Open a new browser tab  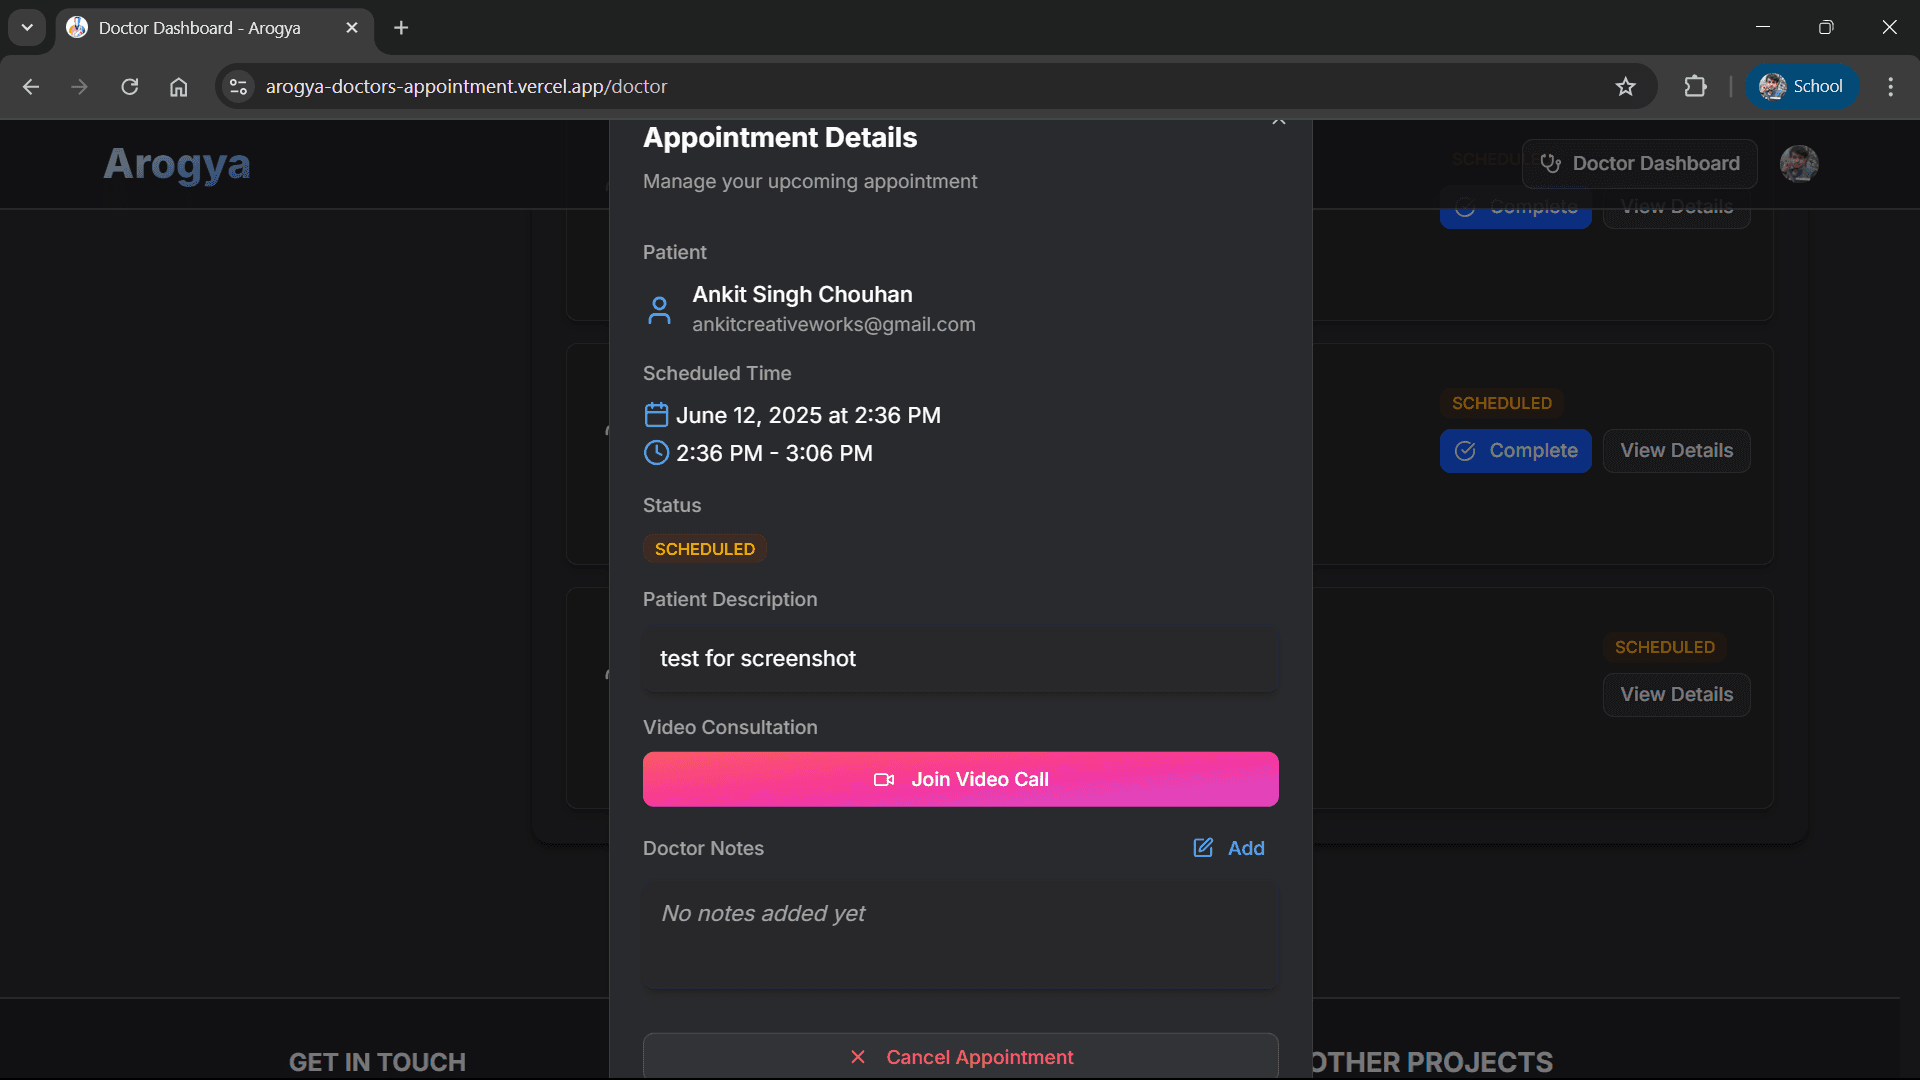(x=401, y=28)
